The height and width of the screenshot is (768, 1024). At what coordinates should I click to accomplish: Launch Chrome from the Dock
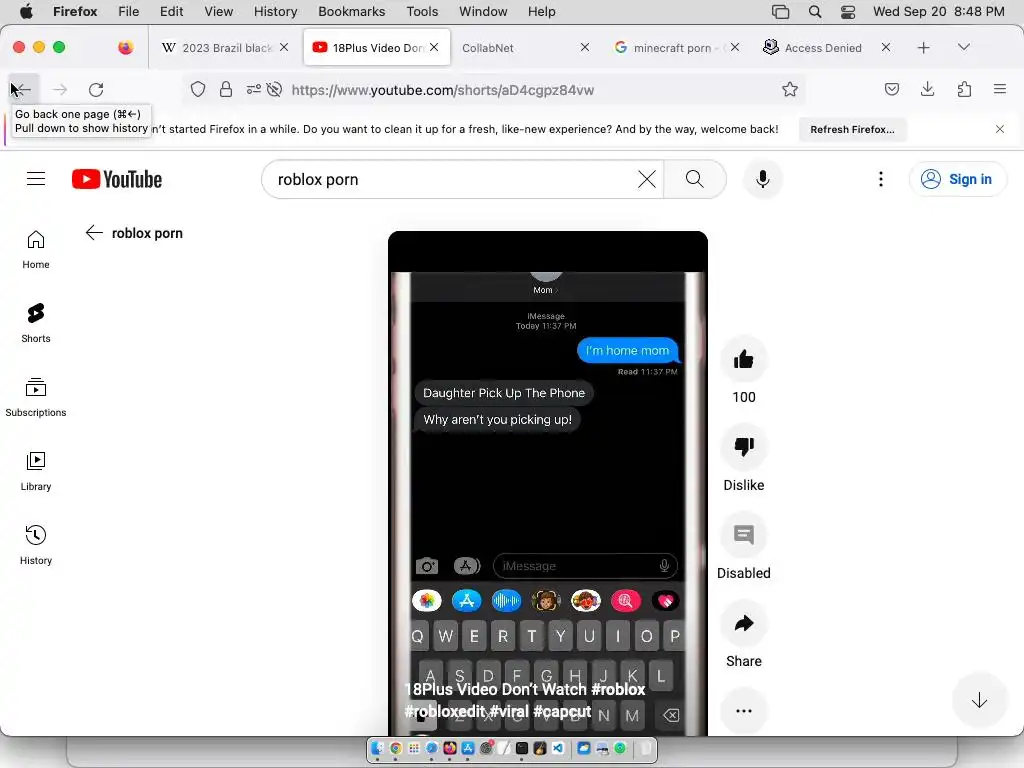pyautogui.click(x=396, y=748)
